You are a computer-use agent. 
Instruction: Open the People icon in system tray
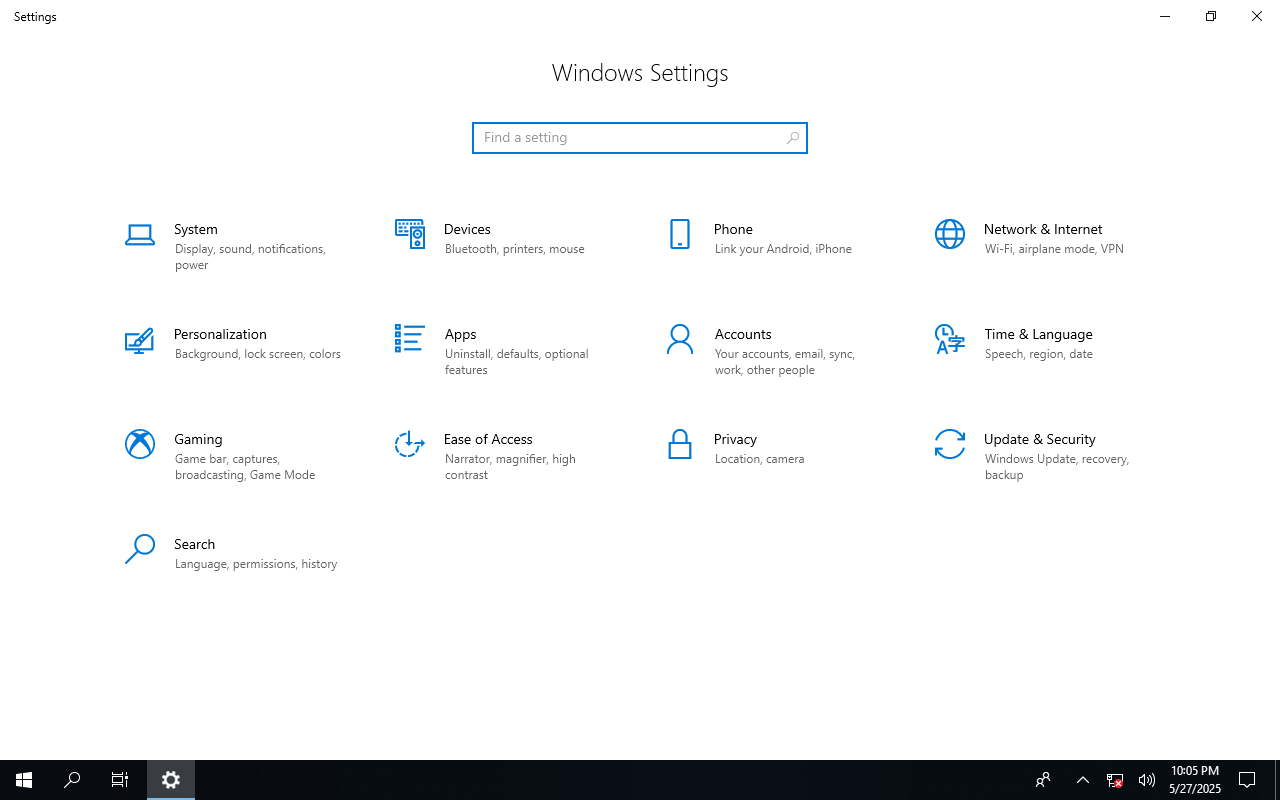pyautogui.click(x=1043, y=780)
